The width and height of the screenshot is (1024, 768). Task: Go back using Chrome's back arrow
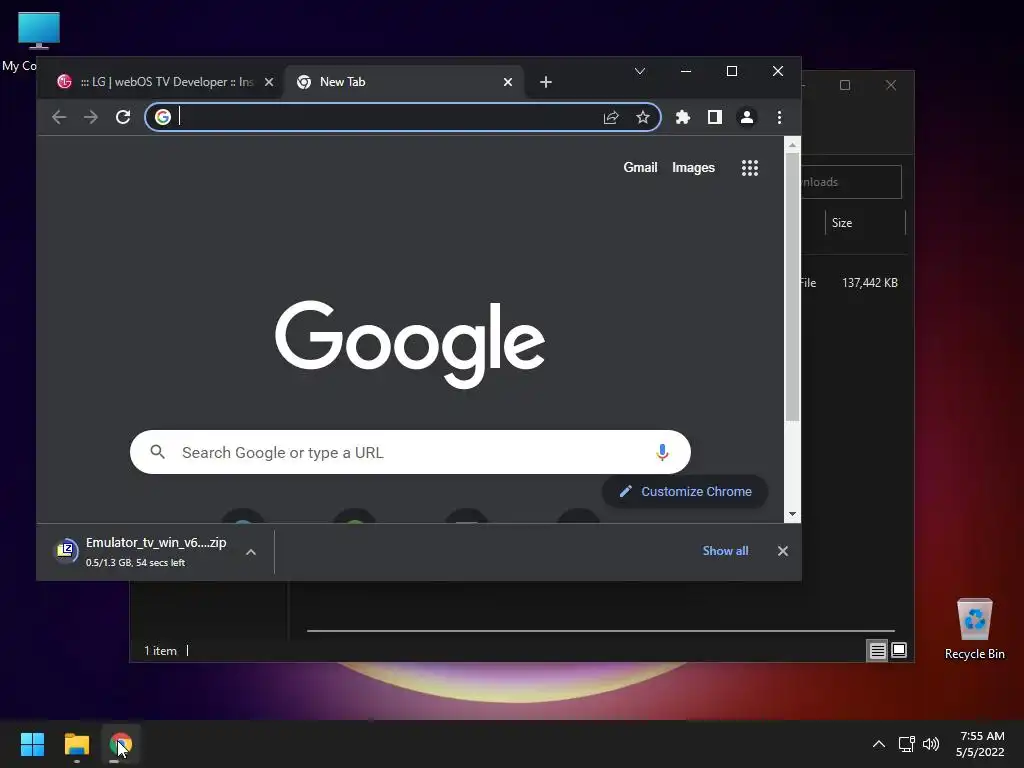point(59,117)
